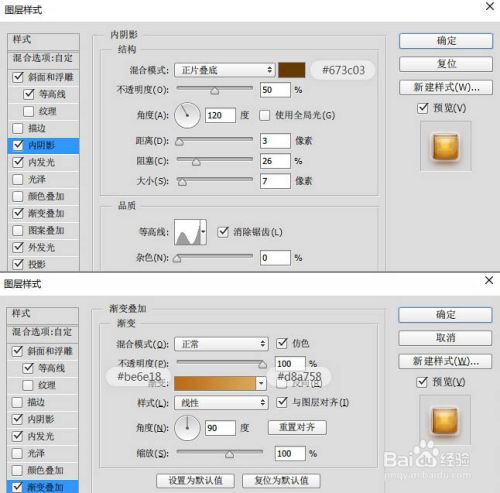Toggle 渐变叠加 checkbox in upper dialog
This screenshot has height=493, width=500.
tap(18, 213)
